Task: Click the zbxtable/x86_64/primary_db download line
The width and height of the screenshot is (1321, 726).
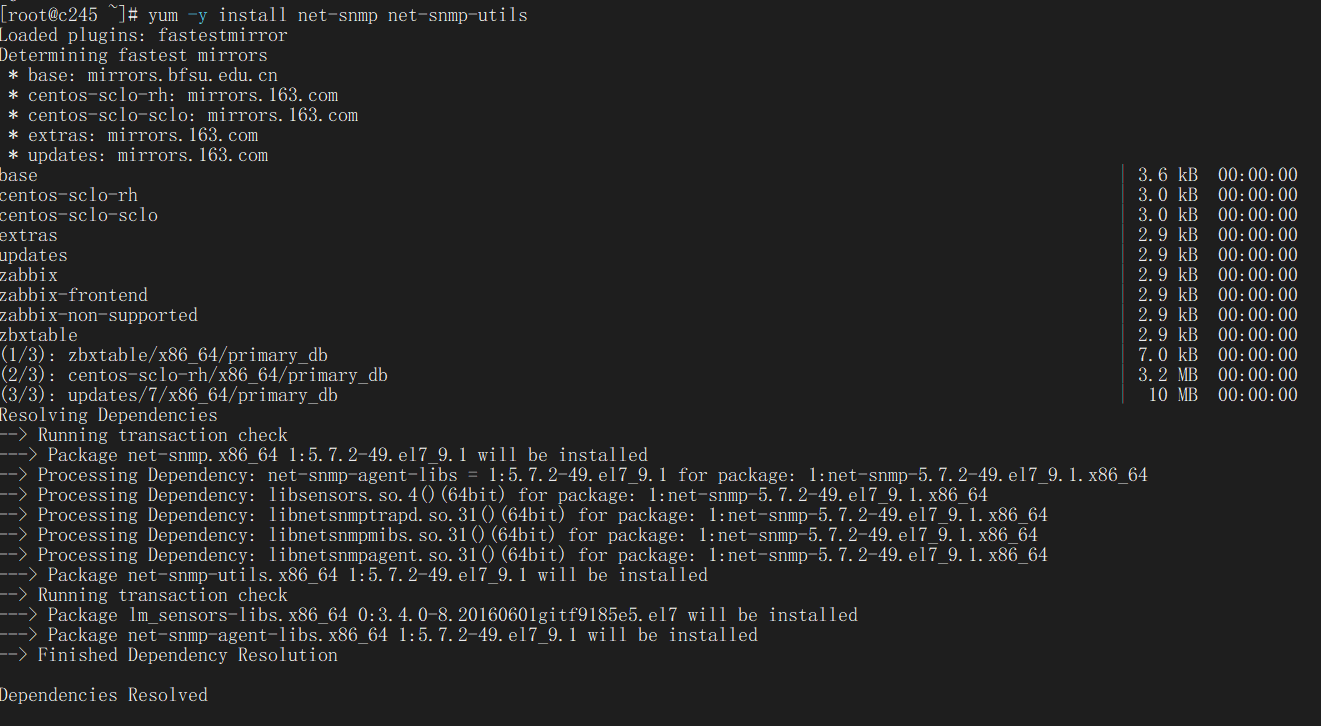Action: coord(164,355)
